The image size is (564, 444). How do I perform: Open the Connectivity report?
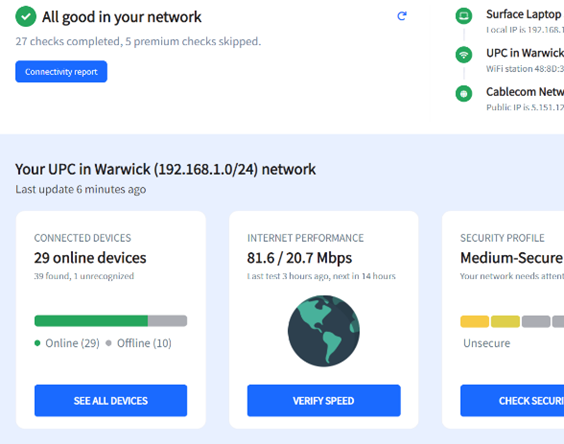(61, 71)
